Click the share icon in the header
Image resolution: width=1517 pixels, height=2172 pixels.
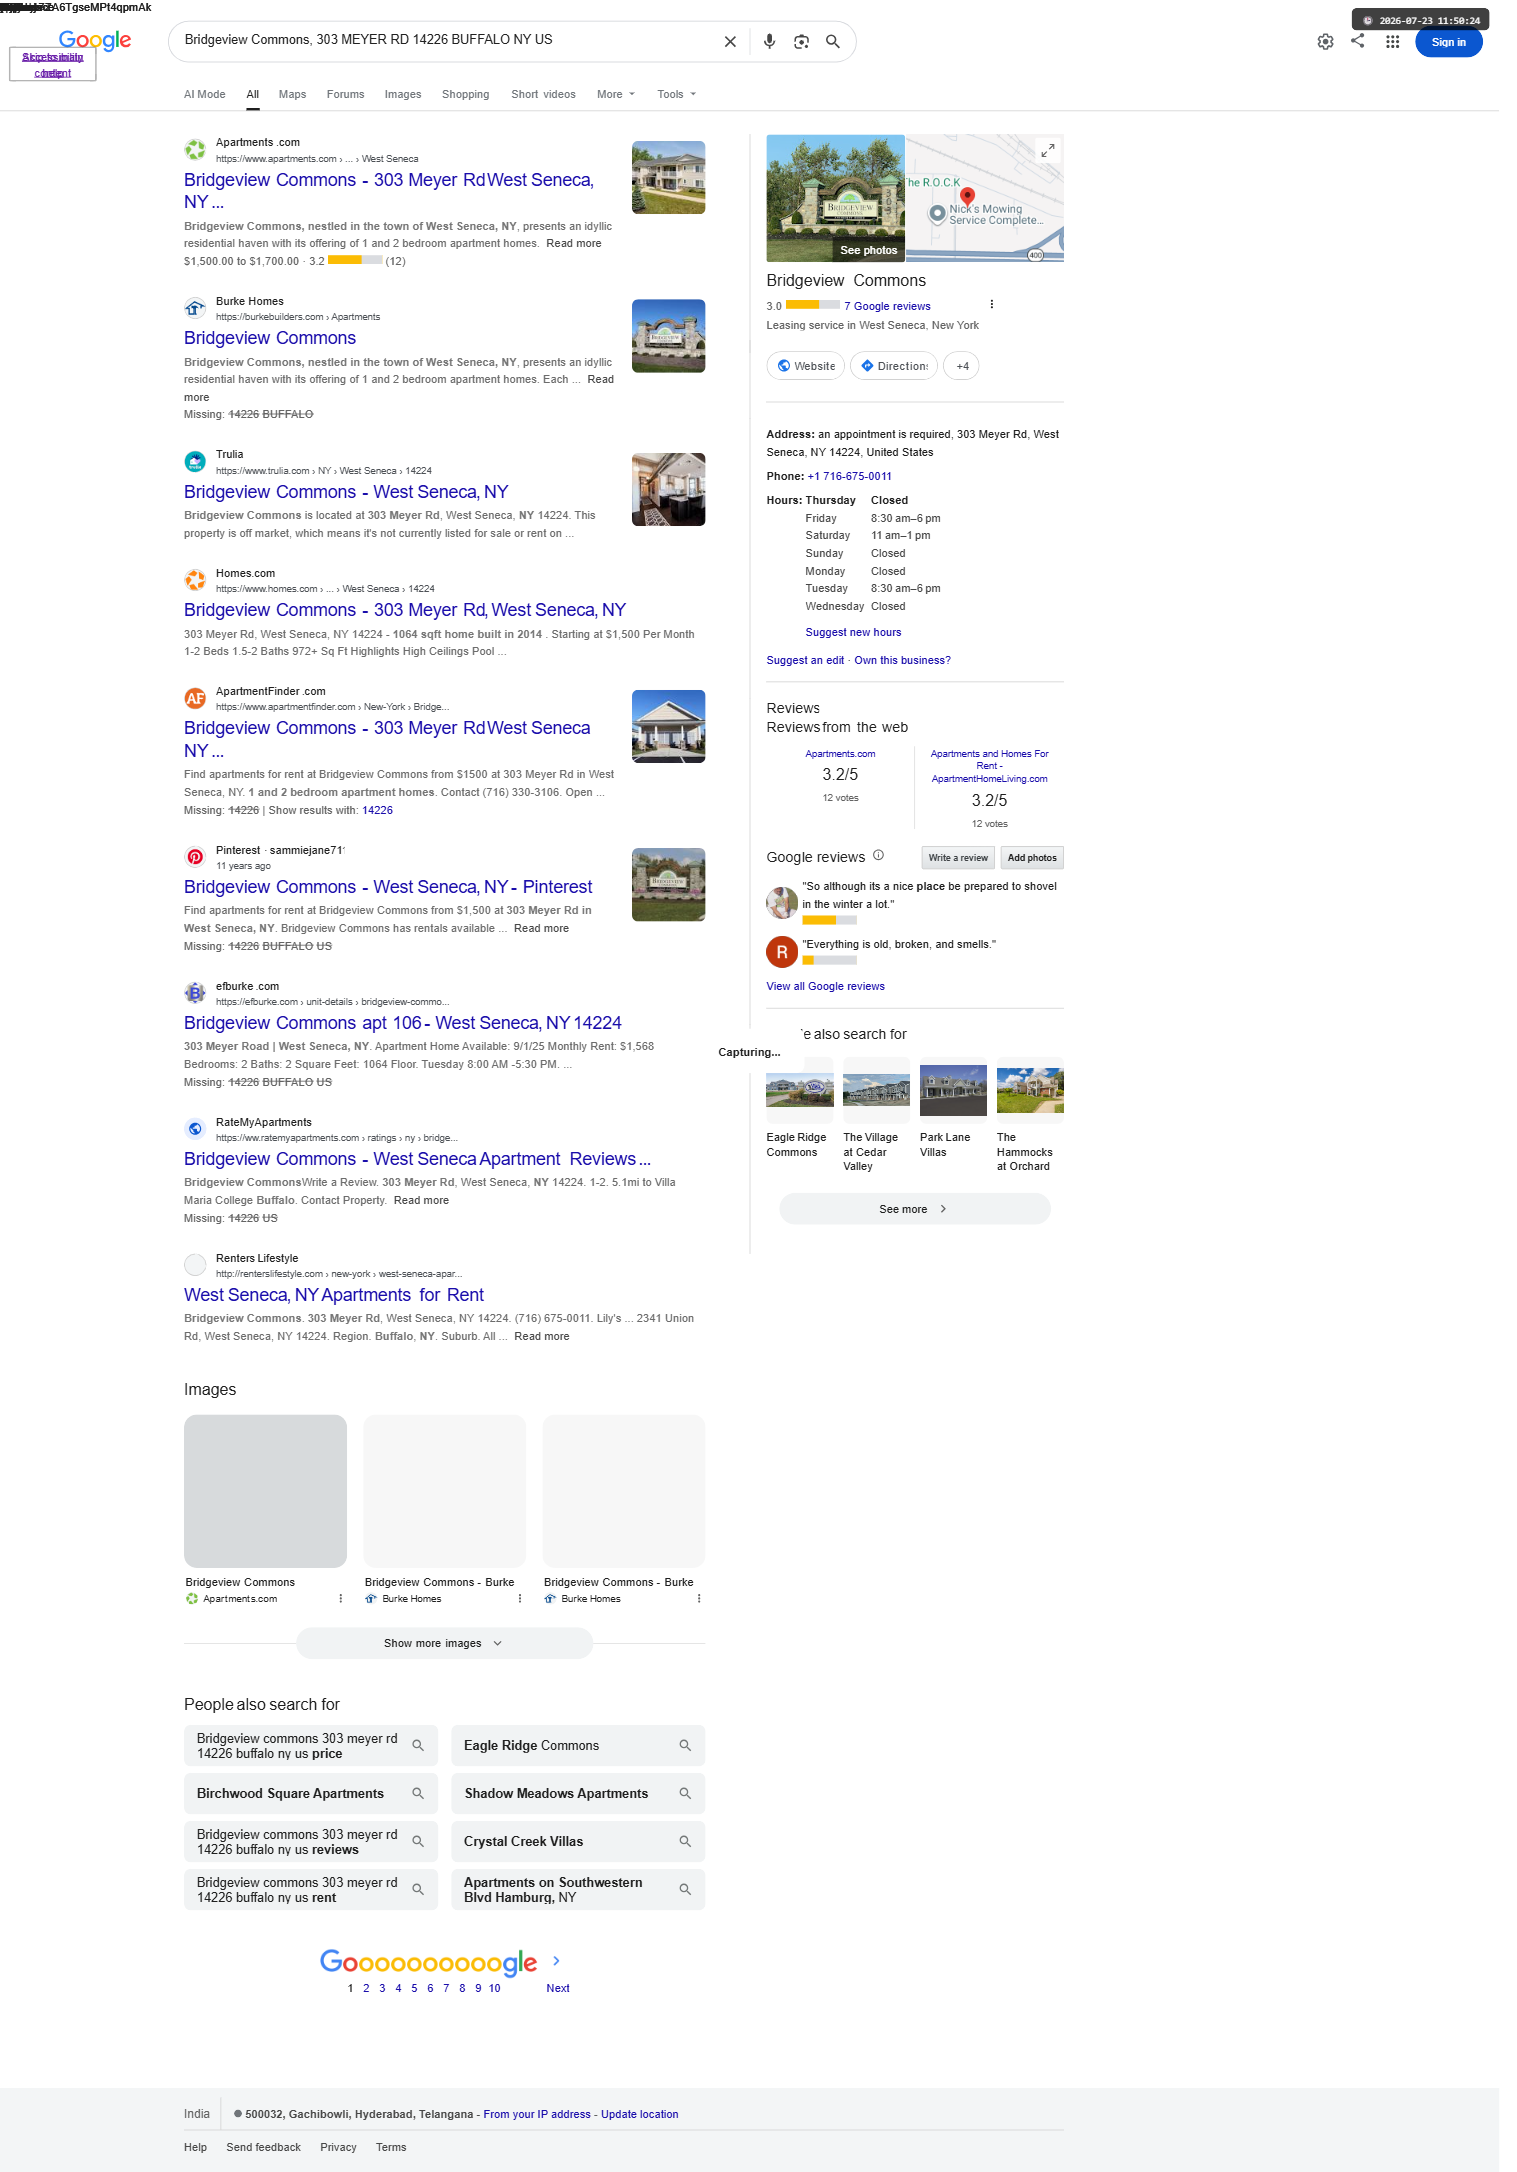(x=1357, y=41)
